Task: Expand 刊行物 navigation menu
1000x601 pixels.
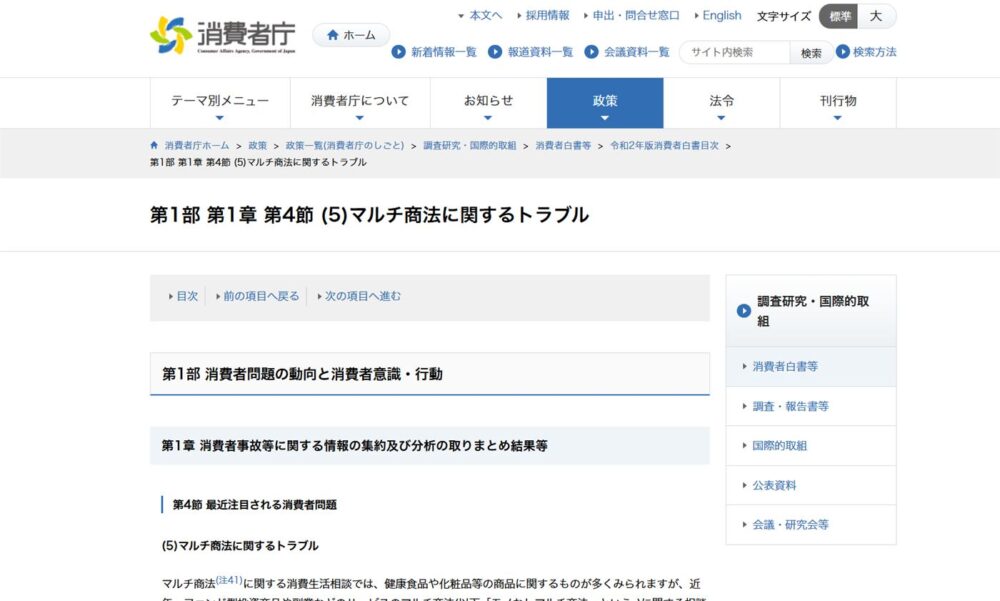Action: click(x=838, y=103)
